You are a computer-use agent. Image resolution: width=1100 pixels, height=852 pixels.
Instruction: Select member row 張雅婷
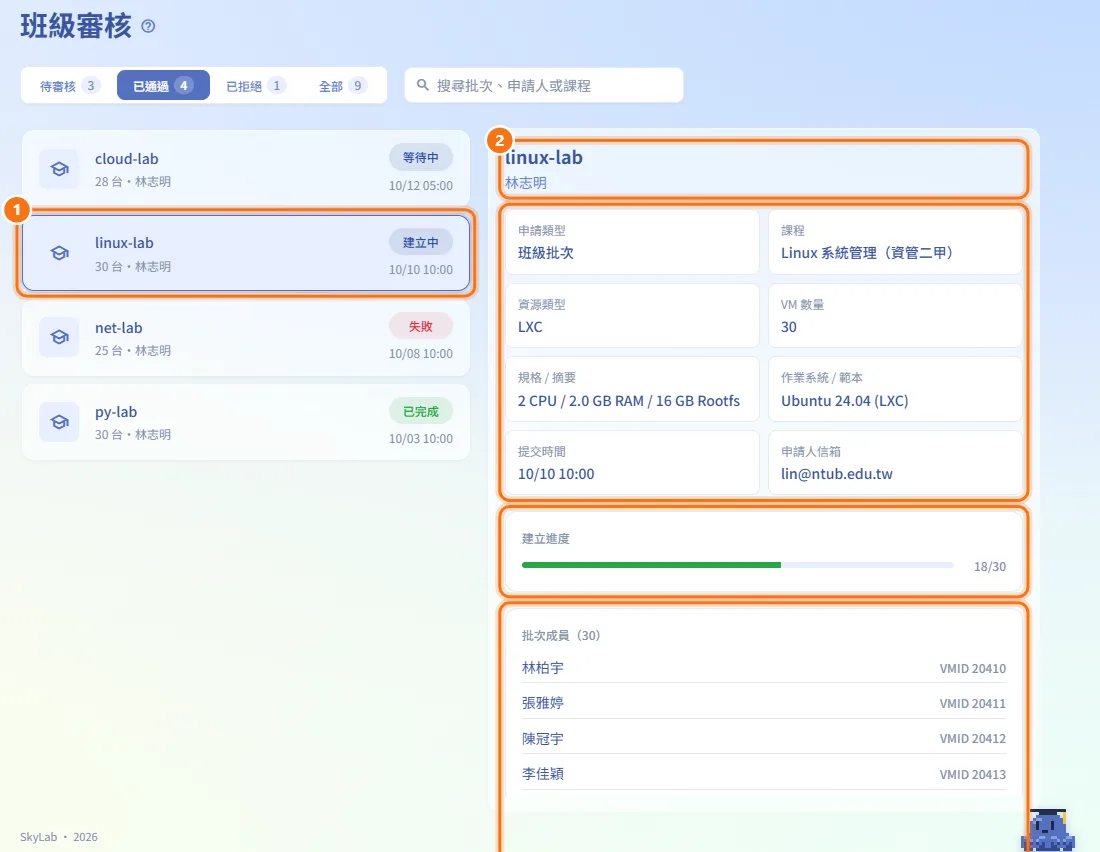pos(763,703)
